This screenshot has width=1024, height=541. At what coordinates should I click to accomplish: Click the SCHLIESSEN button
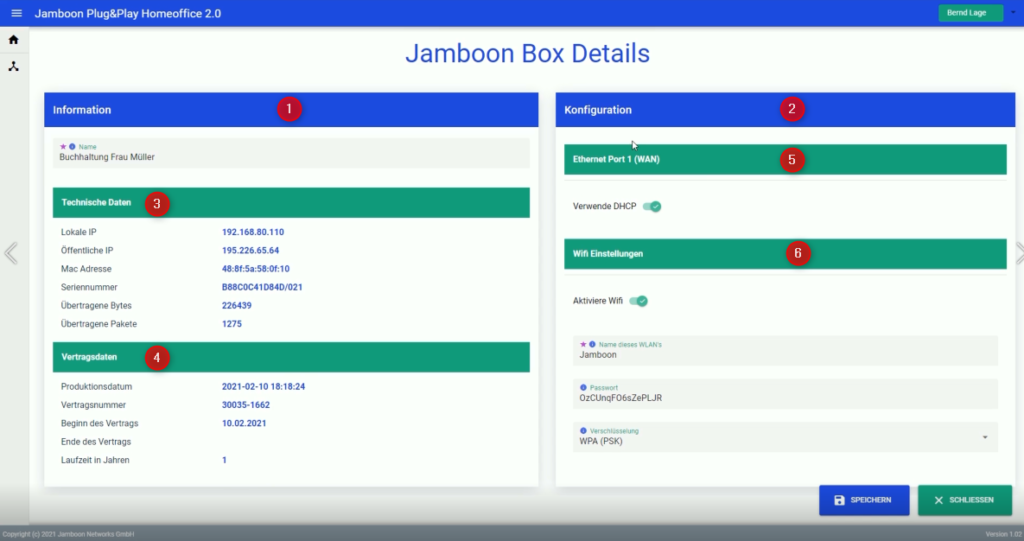(965, 500)
